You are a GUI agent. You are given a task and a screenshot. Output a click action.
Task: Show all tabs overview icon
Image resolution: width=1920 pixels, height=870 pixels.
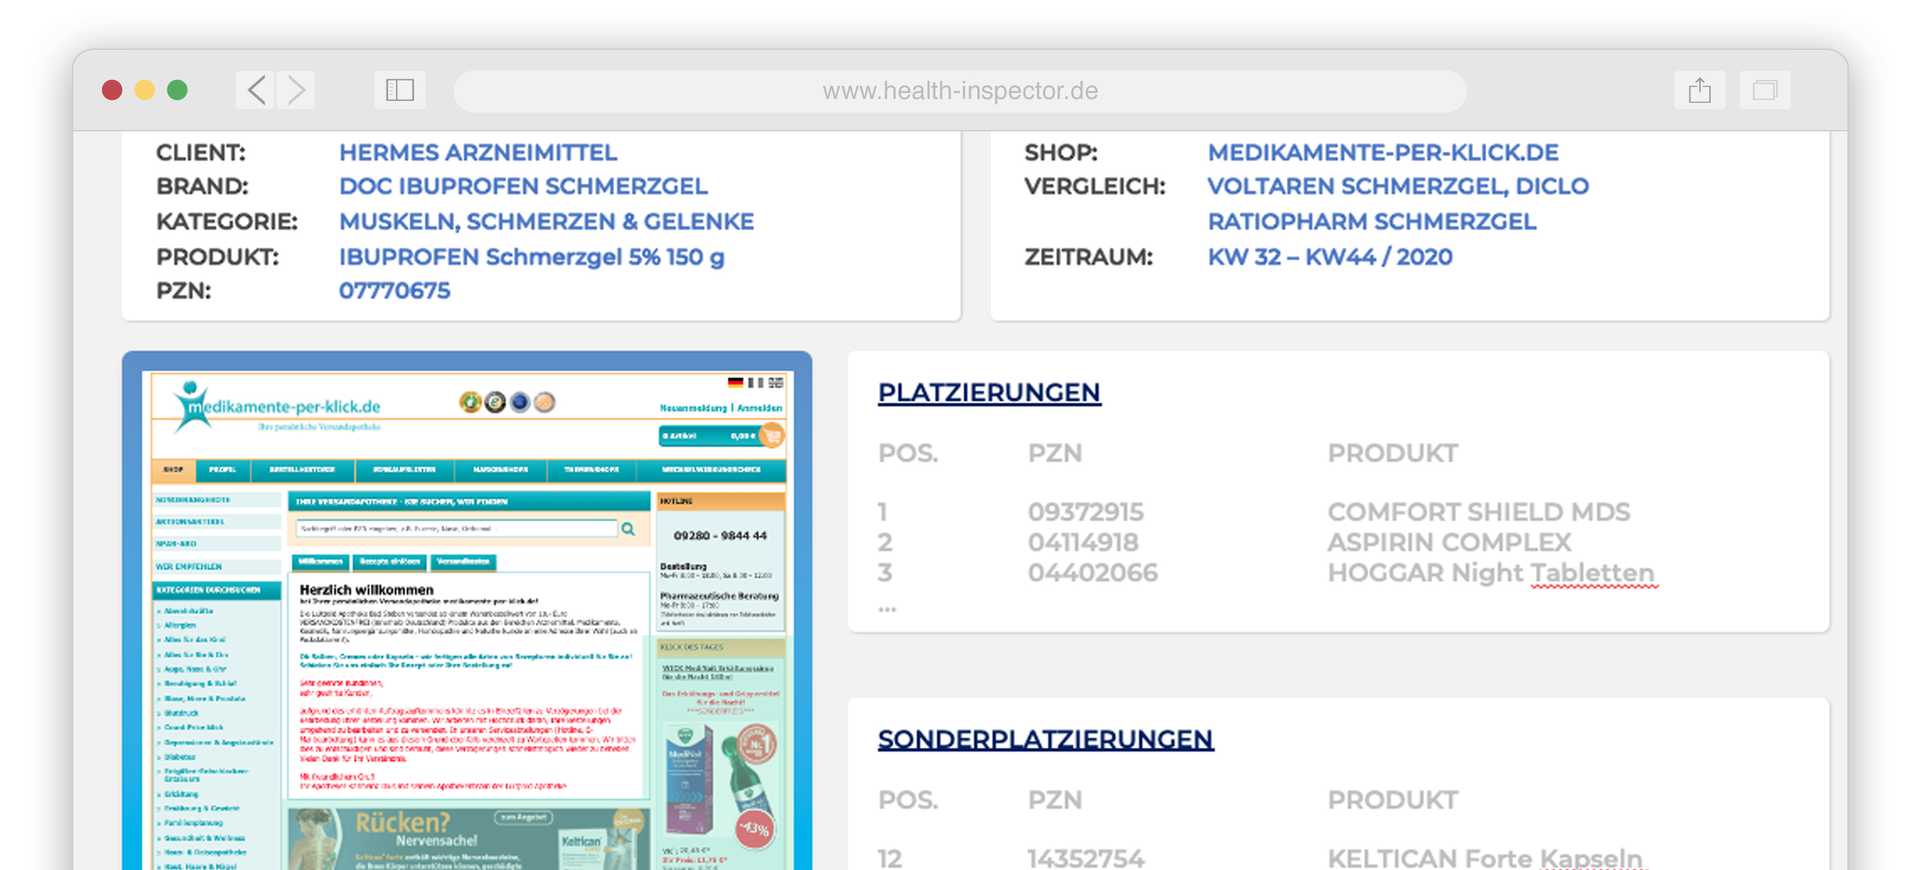tap(1765, 90)
